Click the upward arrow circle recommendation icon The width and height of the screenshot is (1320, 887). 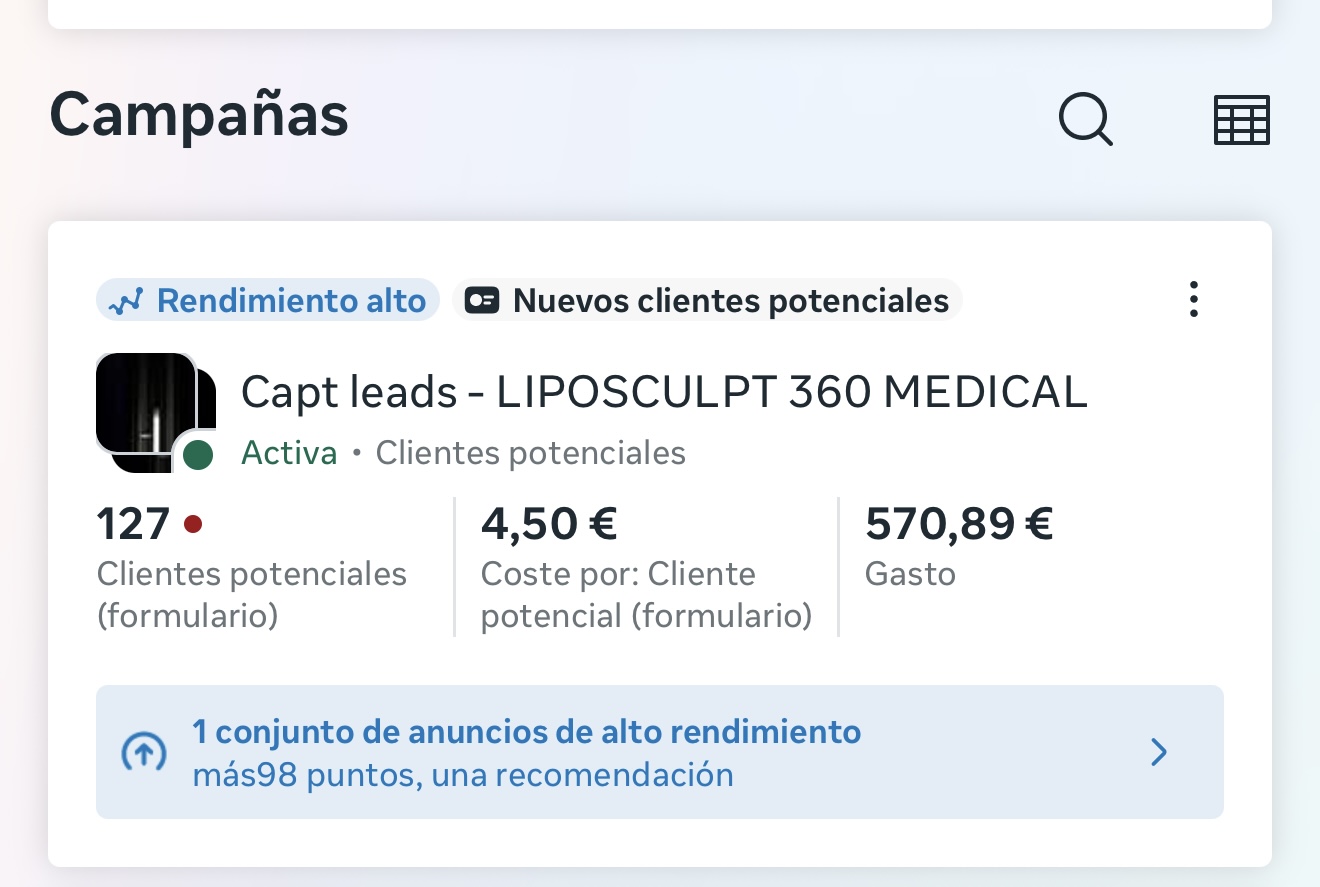(143, 752)
